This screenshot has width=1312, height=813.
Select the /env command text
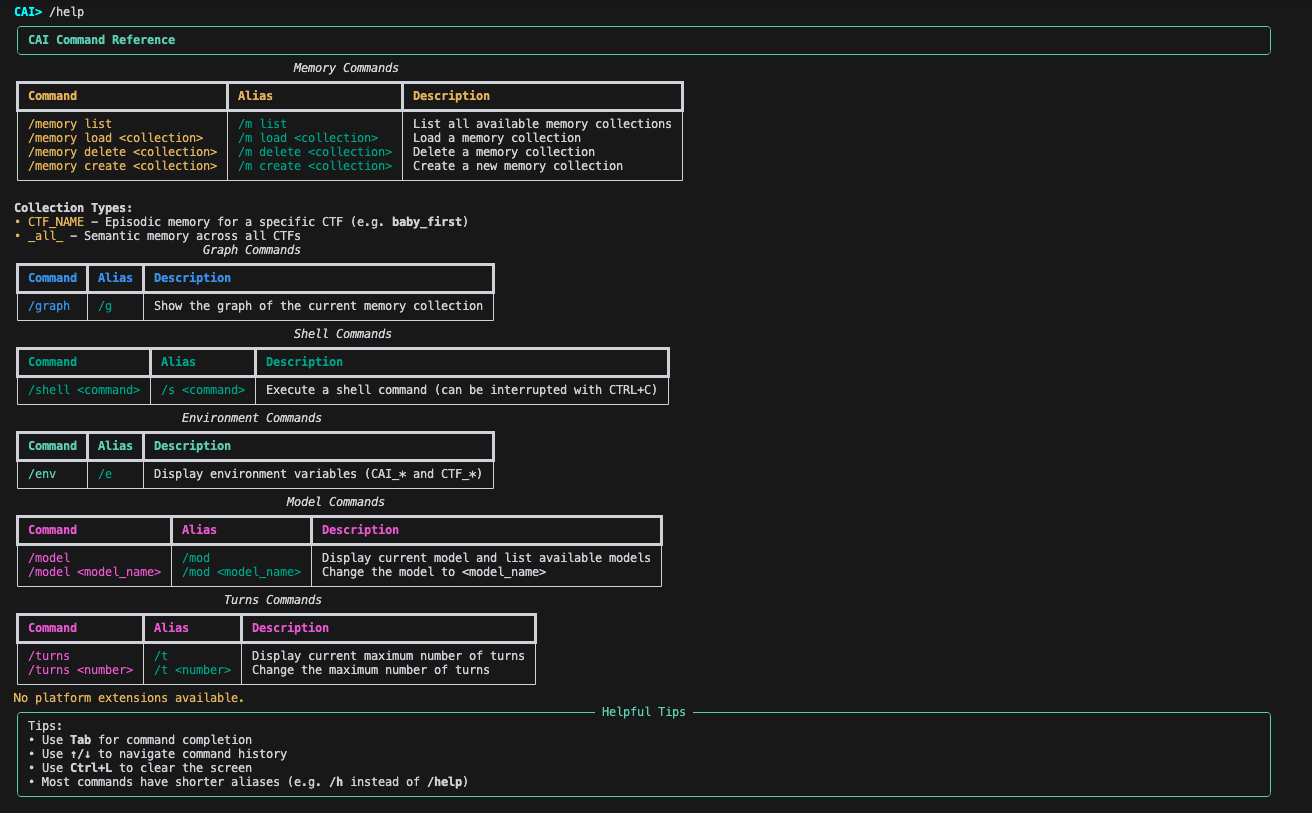pos(42,474)
